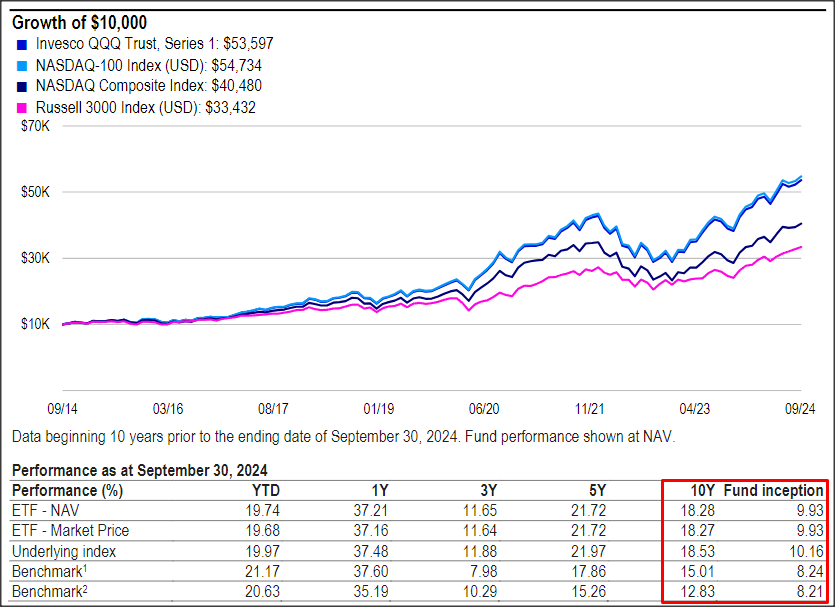Click the $30K y-axis label
This screenshot has height=607, width=835.
(x=35, y=258)
